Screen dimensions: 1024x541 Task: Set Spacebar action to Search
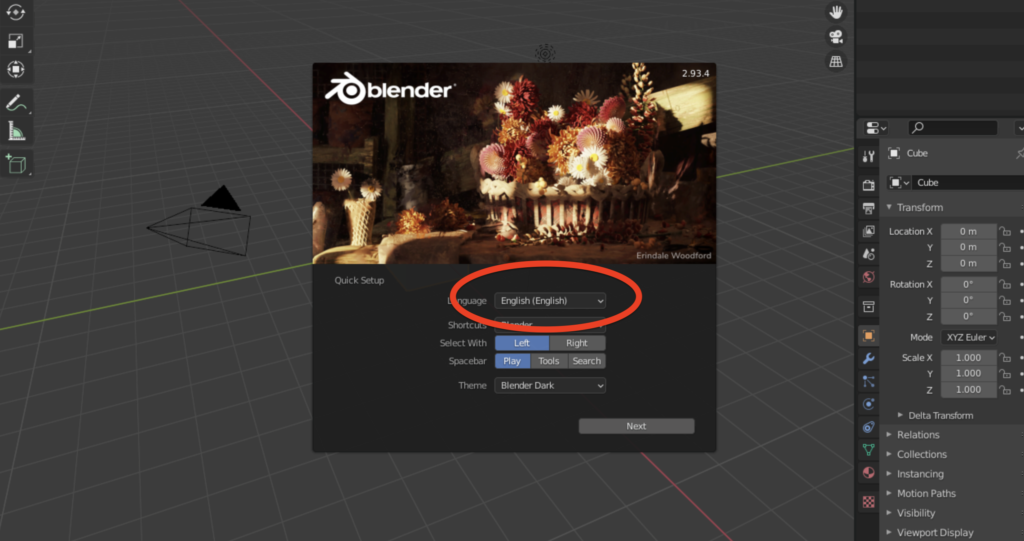point(587,361)
